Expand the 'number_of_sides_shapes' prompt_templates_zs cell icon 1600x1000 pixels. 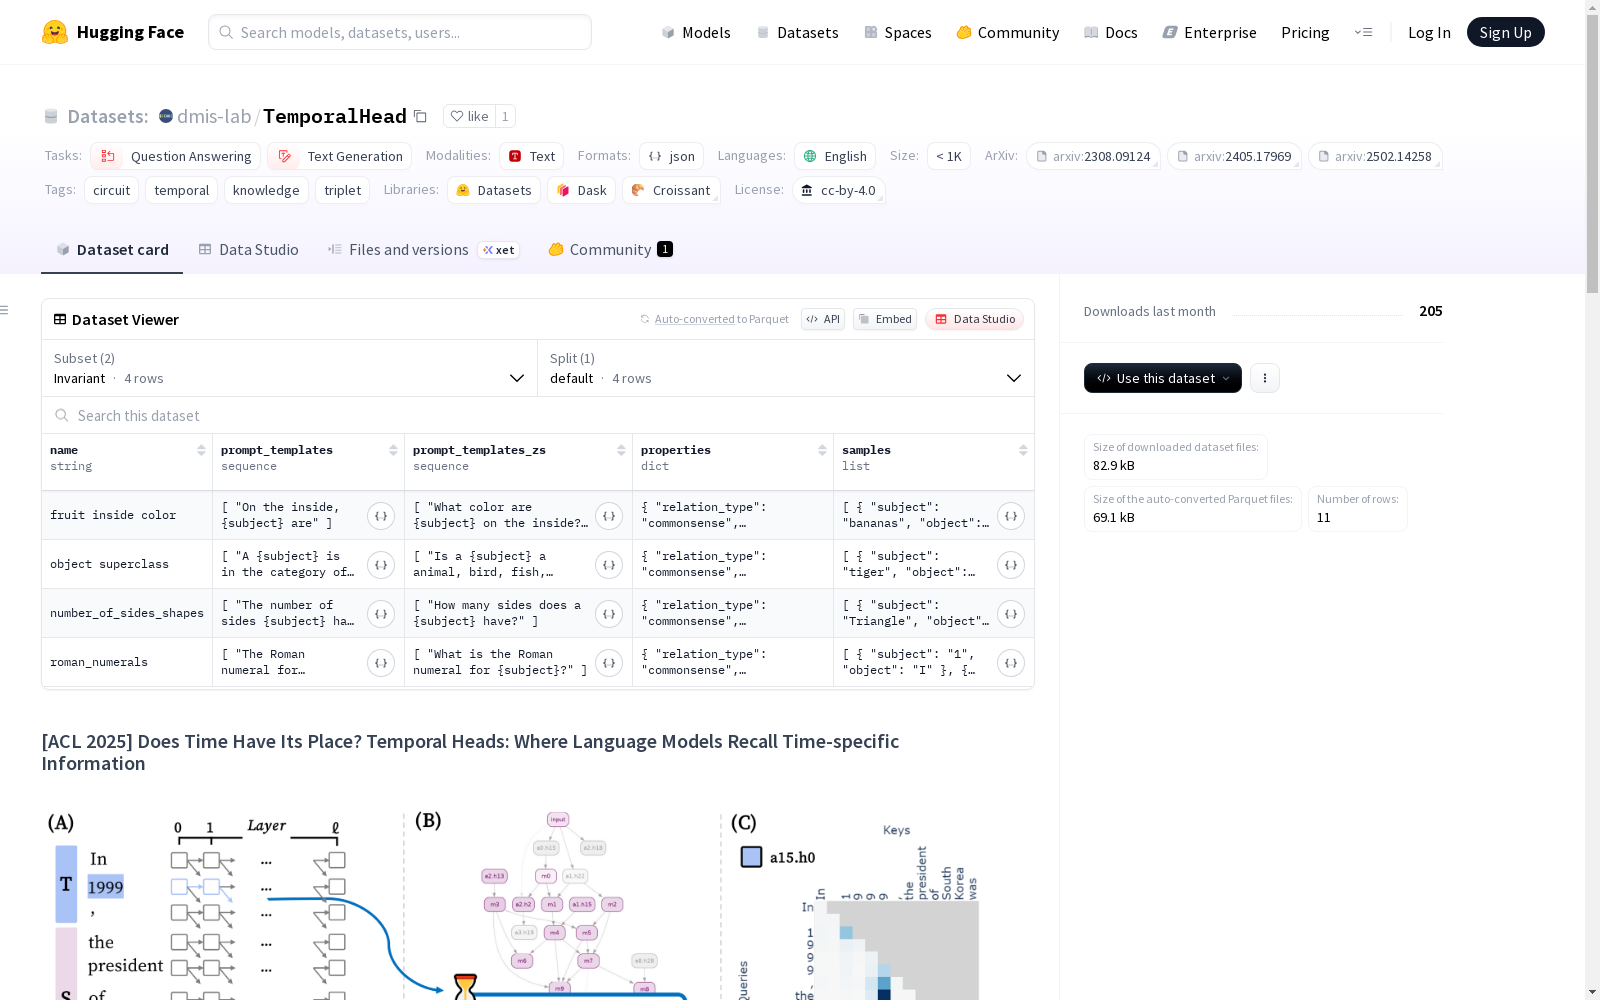609,614
